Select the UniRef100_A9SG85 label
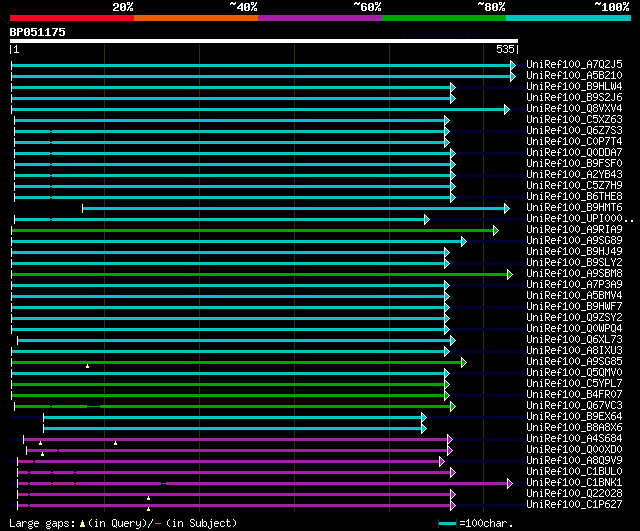The width and height of the screenshot is (640, 531). [574, 362]
